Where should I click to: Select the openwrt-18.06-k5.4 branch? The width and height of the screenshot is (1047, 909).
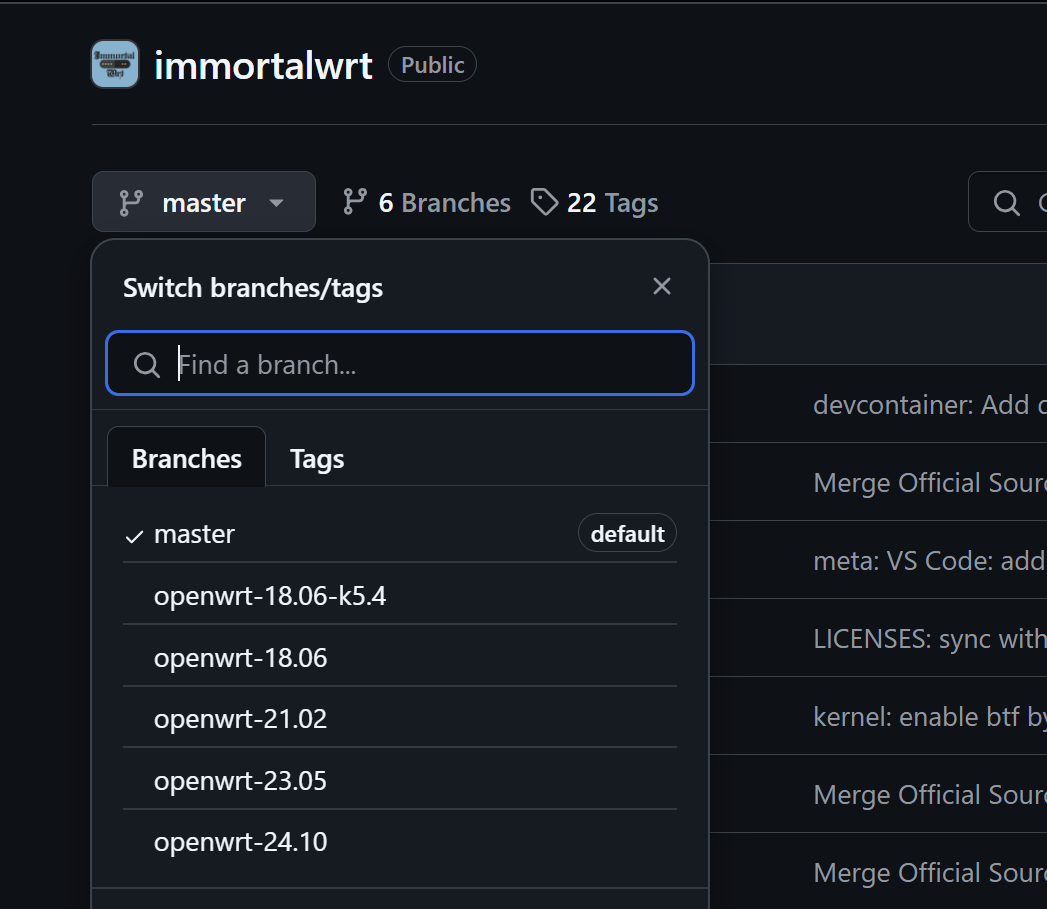click(x=400, y=596)
